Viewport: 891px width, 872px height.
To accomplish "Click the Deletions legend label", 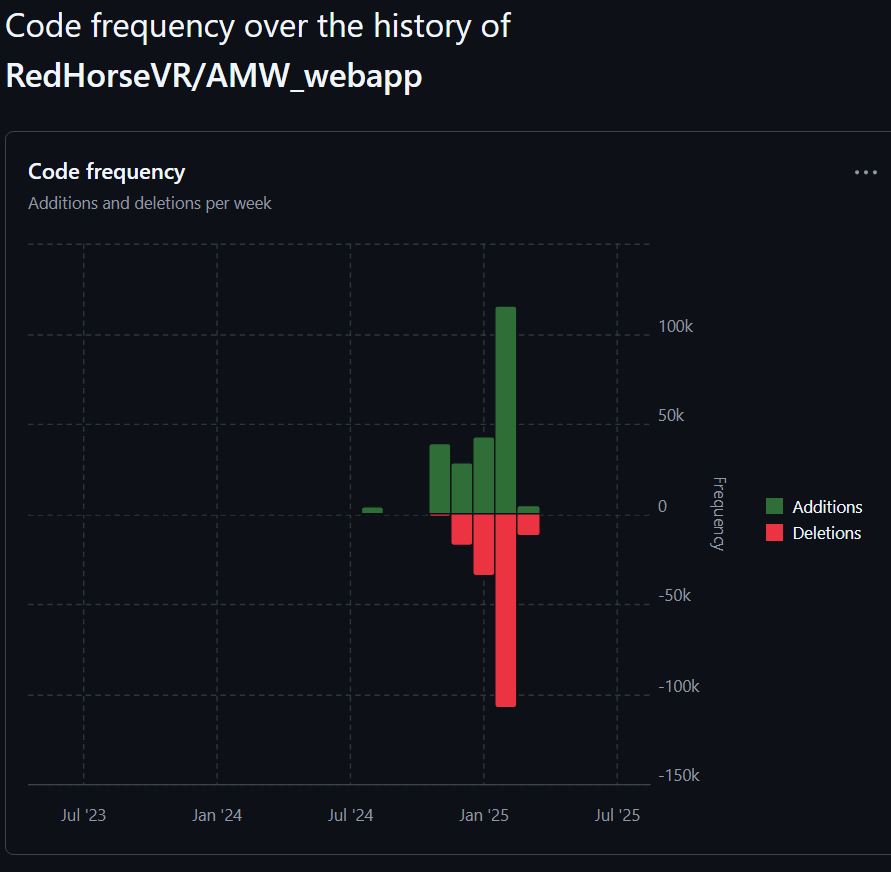I will click(826, 533).
